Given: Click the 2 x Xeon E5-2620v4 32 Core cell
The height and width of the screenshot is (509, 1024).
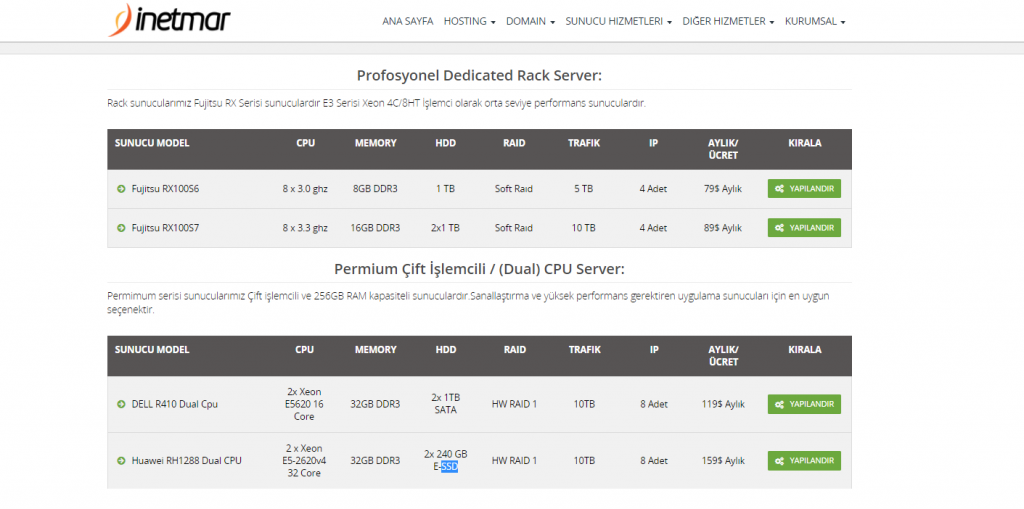Looking at the screenshot, I should 304,461.
